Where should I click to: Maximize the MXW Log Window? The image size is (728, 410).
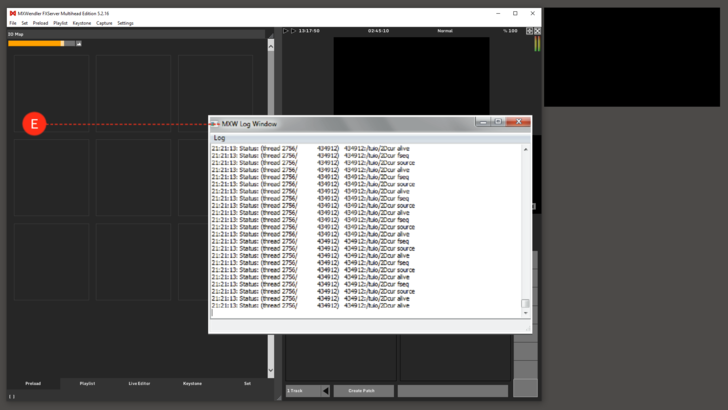pyautogui.click(x=498, y=122)
